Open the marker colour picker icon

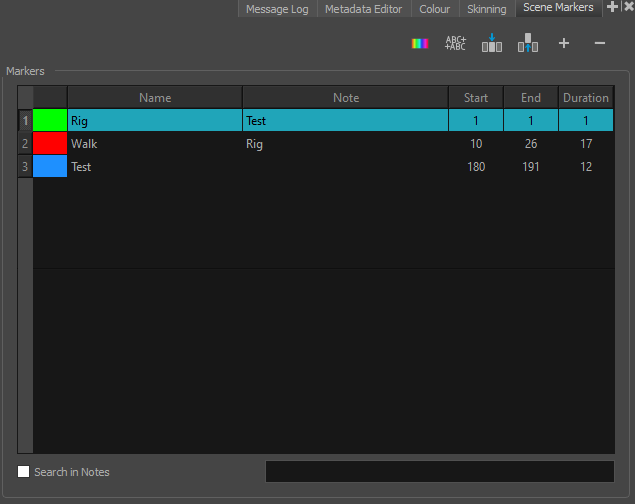tap(420, 43)
